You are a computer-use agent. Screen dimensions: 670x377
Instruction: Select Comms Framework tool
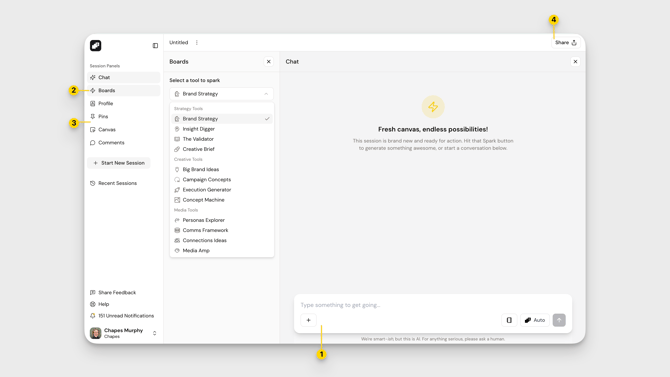222,230
